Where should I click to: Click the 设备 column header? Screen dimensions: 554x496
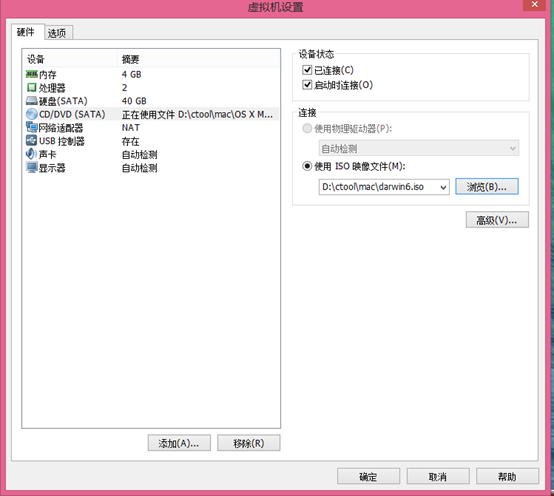(71, 59)
